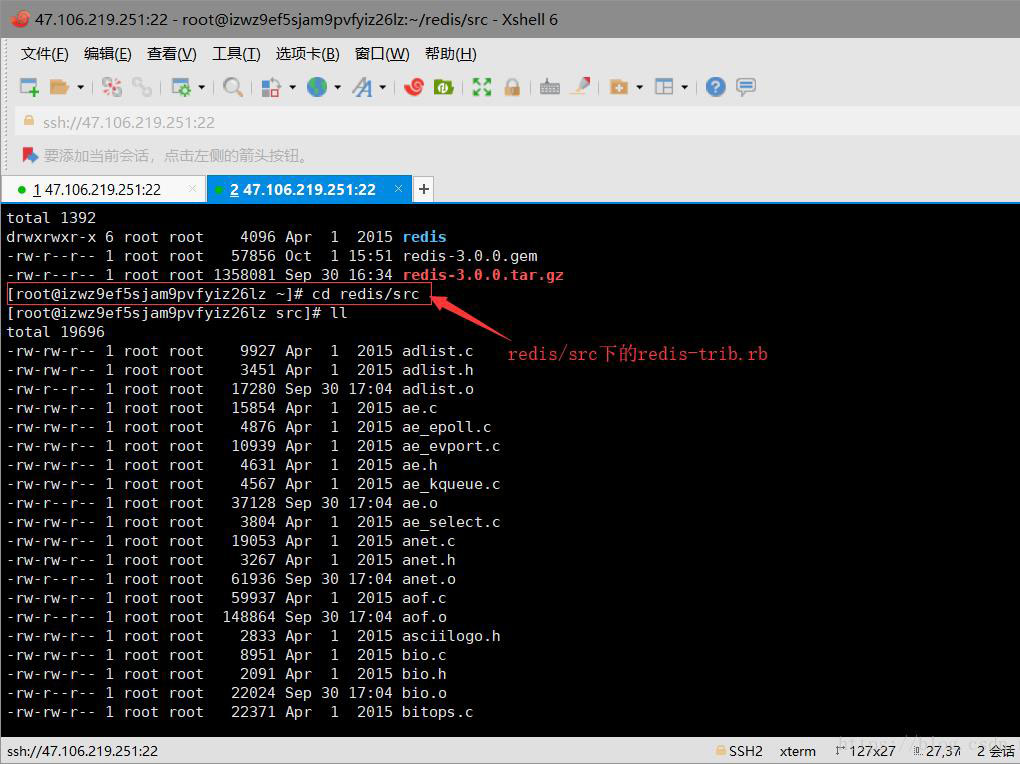The image size is (1020, 764).
Task: Open the 查看(V) menu
Action: pyautogui.click(x=171, y=54)
